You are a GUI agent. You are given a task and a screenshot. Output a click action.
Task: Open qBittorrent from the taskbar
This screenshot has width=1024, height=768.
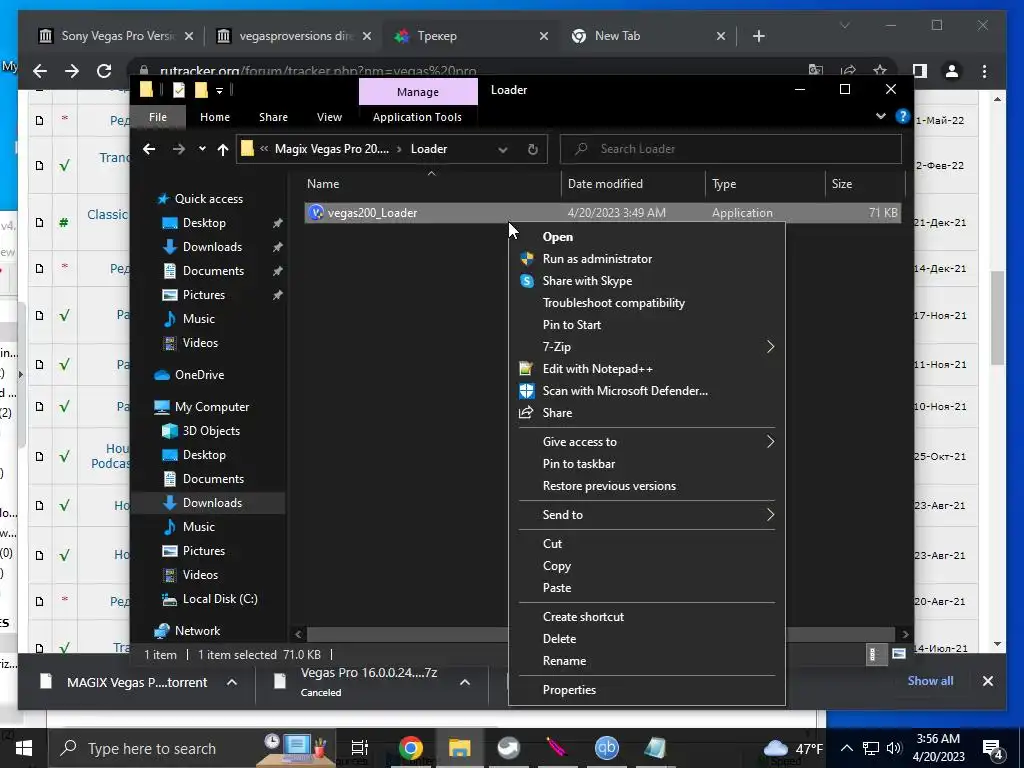606,748
